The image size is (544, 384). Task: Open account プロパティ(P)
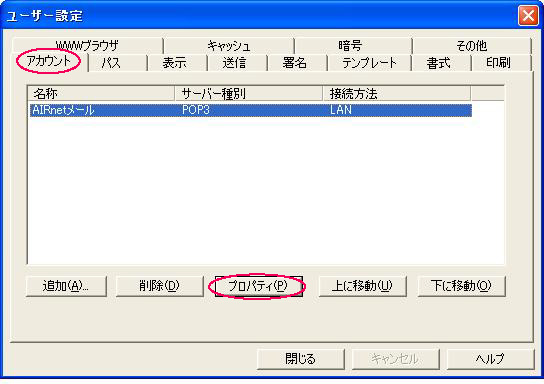(258, 286)
